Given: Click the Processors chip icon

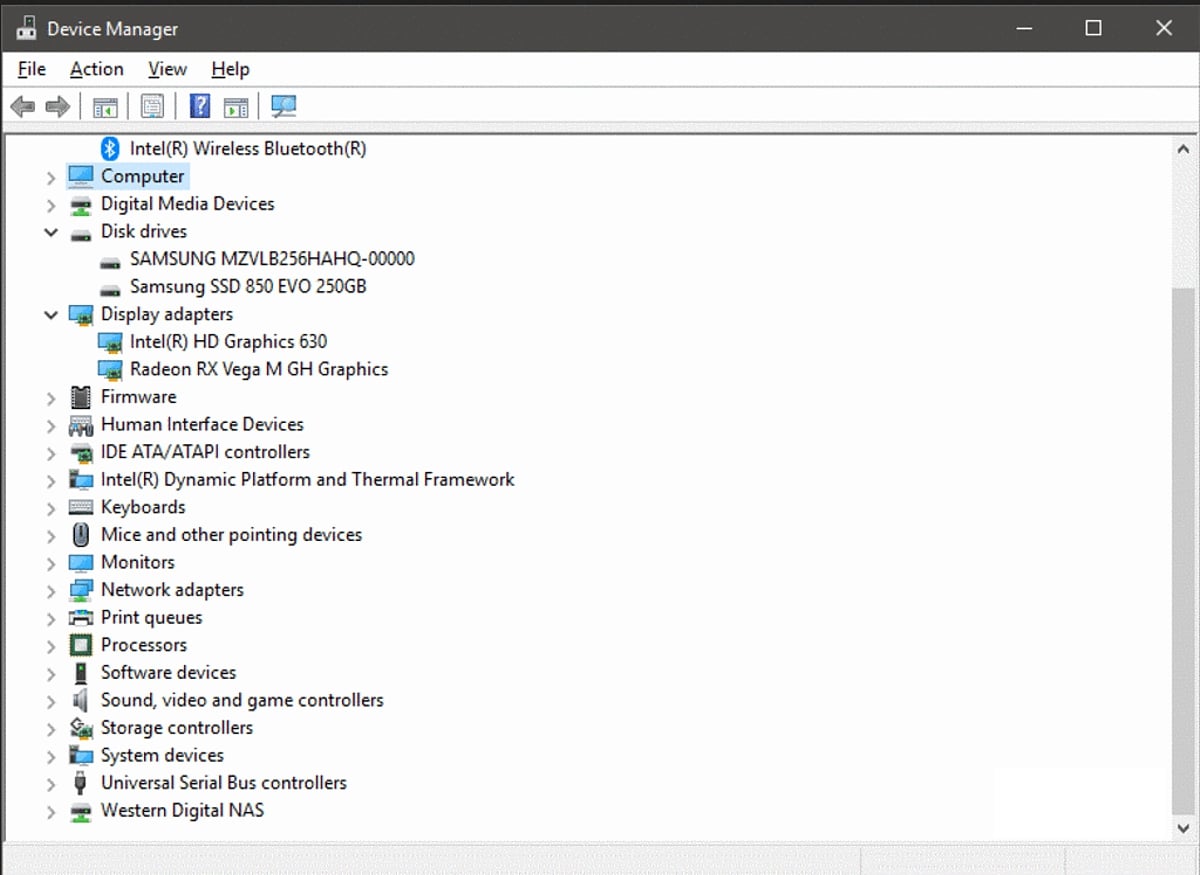Looking at the screenshot, I should click(x=81, y=645).
